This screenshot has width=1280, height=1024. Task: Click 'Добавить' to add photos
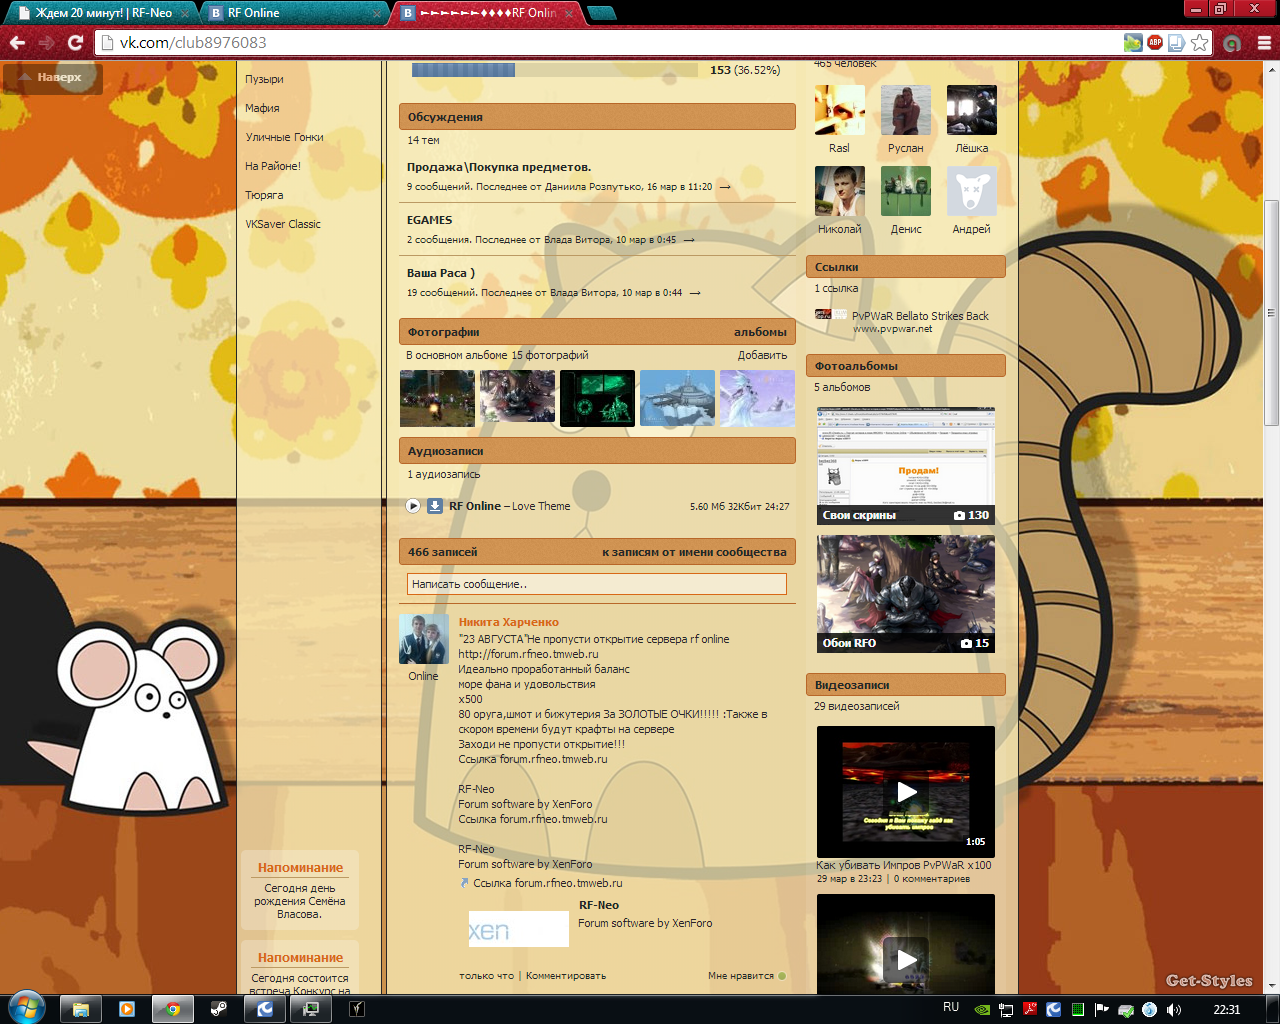click(x=762, y=355)
